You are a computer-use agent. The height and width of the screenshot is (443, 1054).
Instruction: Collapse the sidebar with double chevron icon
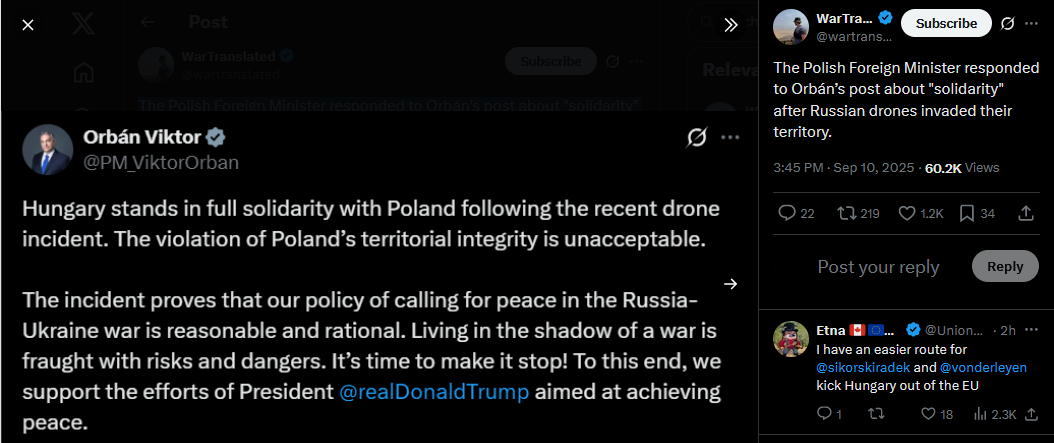[731, 25]
